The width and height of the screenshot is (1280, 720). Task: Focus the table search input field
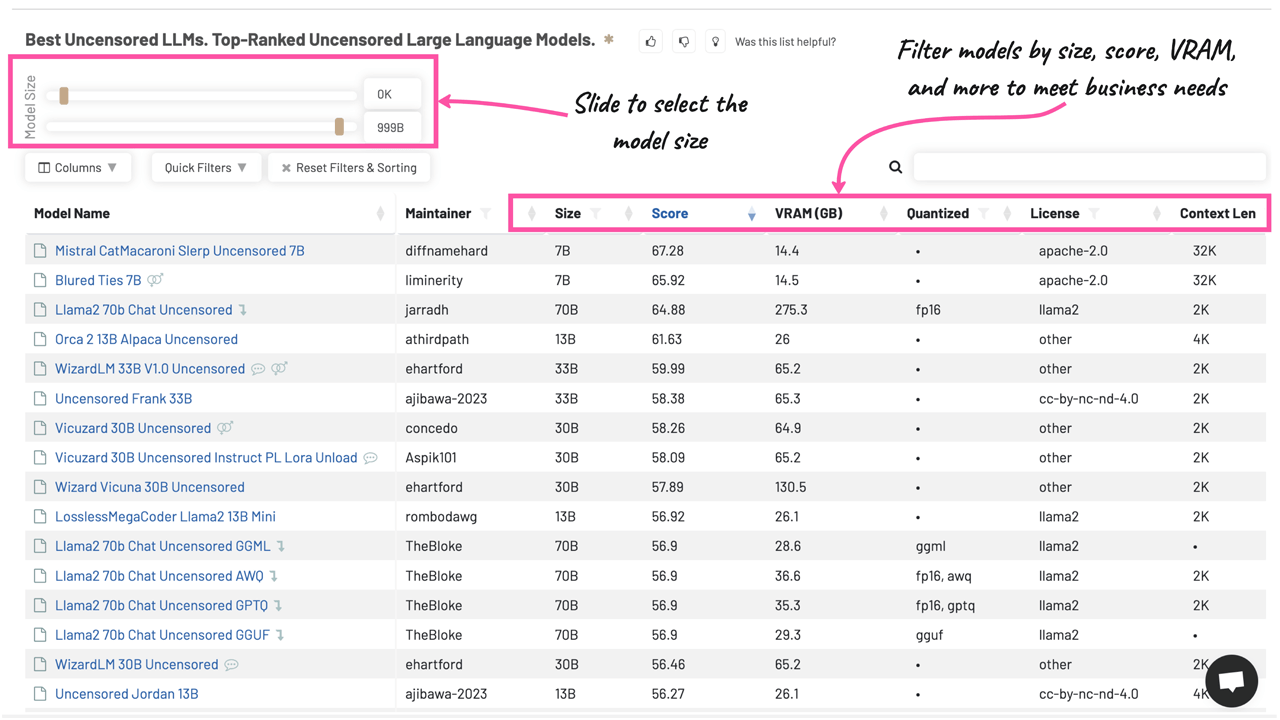coord(1089,167)
